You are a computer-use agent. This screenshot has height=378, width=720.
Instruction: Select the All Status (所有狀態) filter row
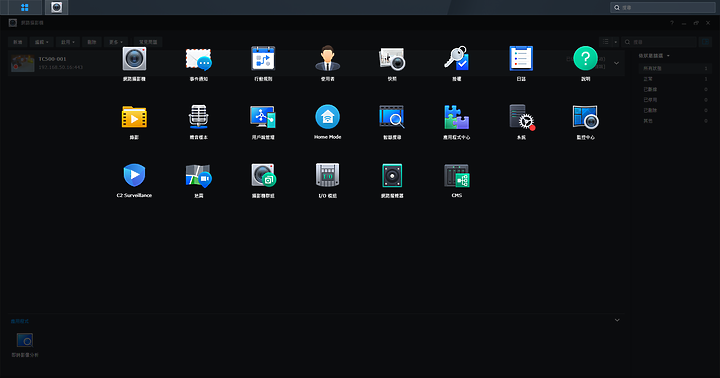[675, 68]
